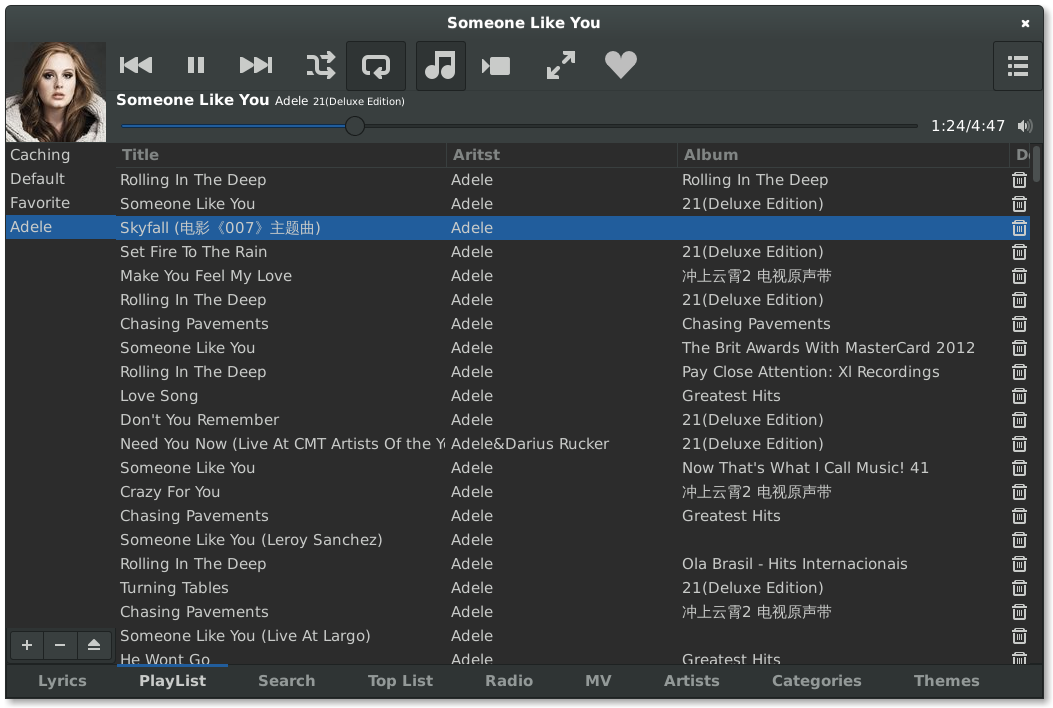The height and width of the screenshot is (708, 1053).
Task: Select the Skyfall song row
Action: [573, 228]
